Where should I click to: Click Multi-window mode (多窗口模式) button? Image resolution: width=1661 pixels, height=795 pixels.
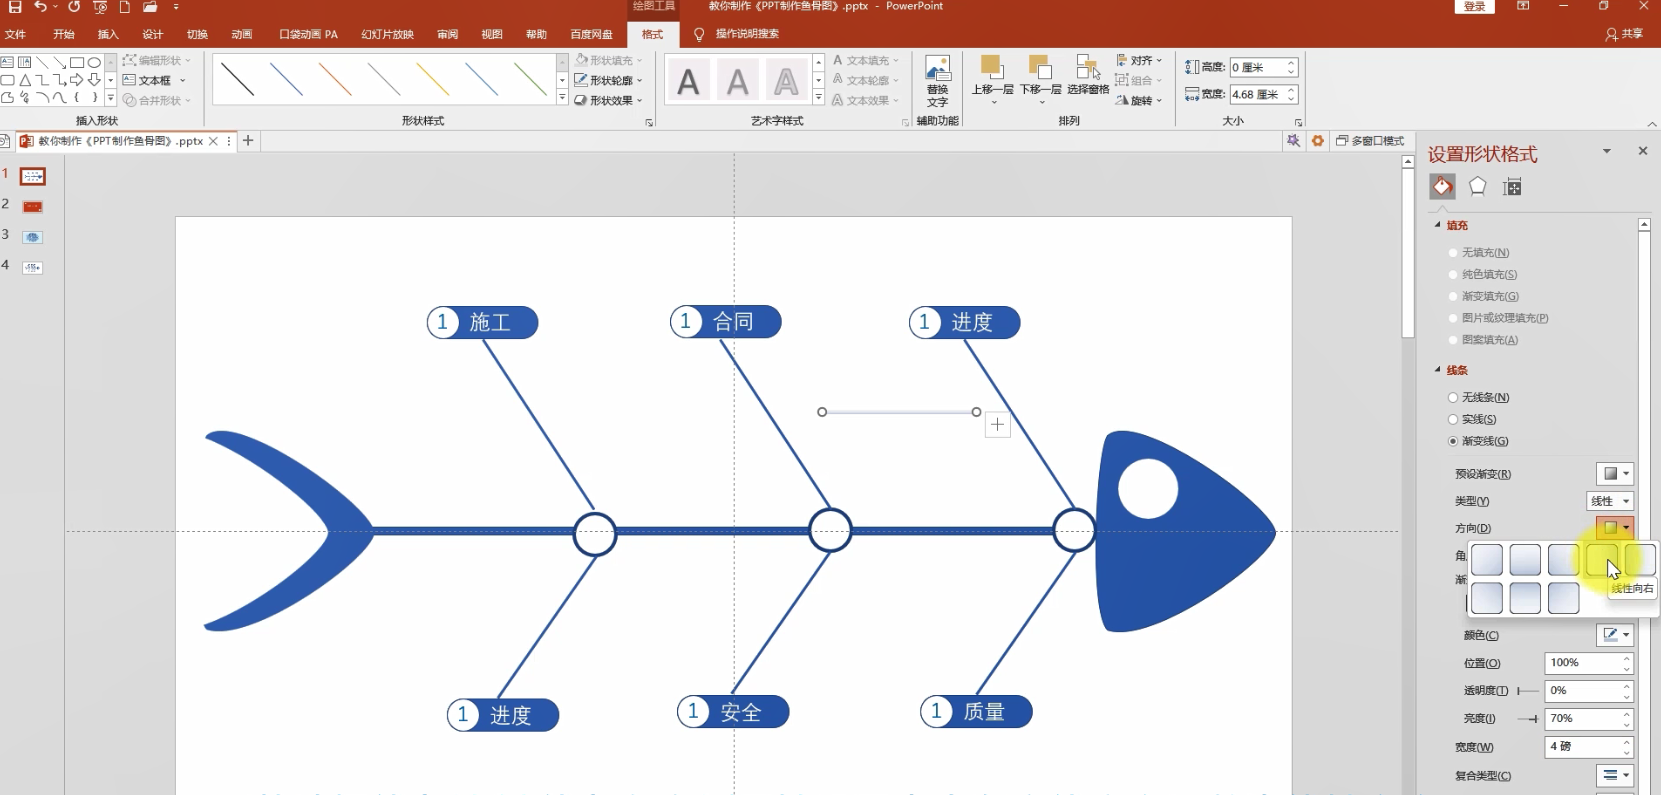(1370, 141)
